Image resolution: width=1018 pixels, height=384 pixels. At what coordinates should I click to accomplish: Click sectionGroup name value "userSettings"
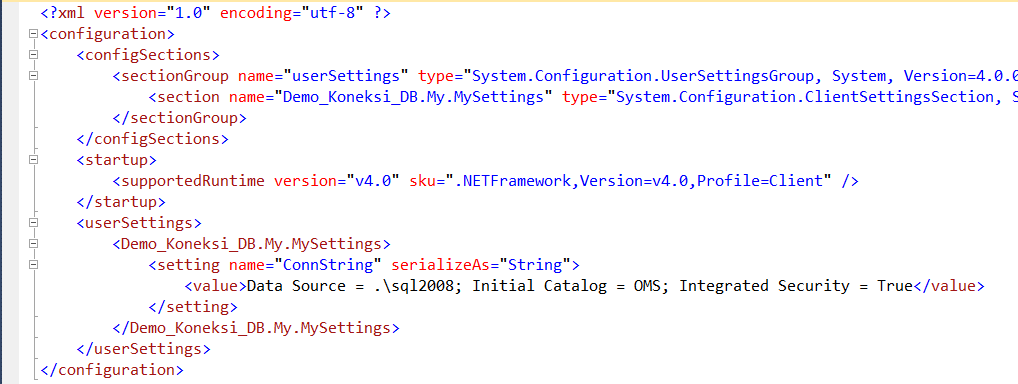(347, 75)
